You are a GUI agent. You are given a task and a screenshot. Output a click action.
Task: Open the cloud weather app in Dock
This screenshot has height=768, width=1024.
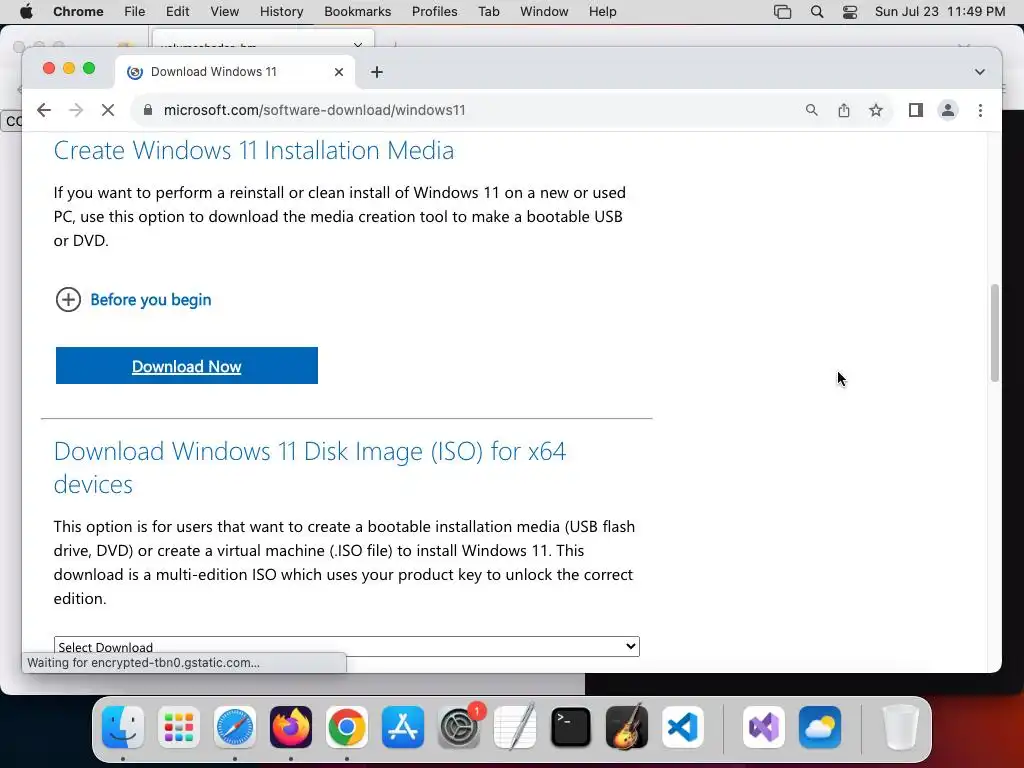tap(820, 727)
